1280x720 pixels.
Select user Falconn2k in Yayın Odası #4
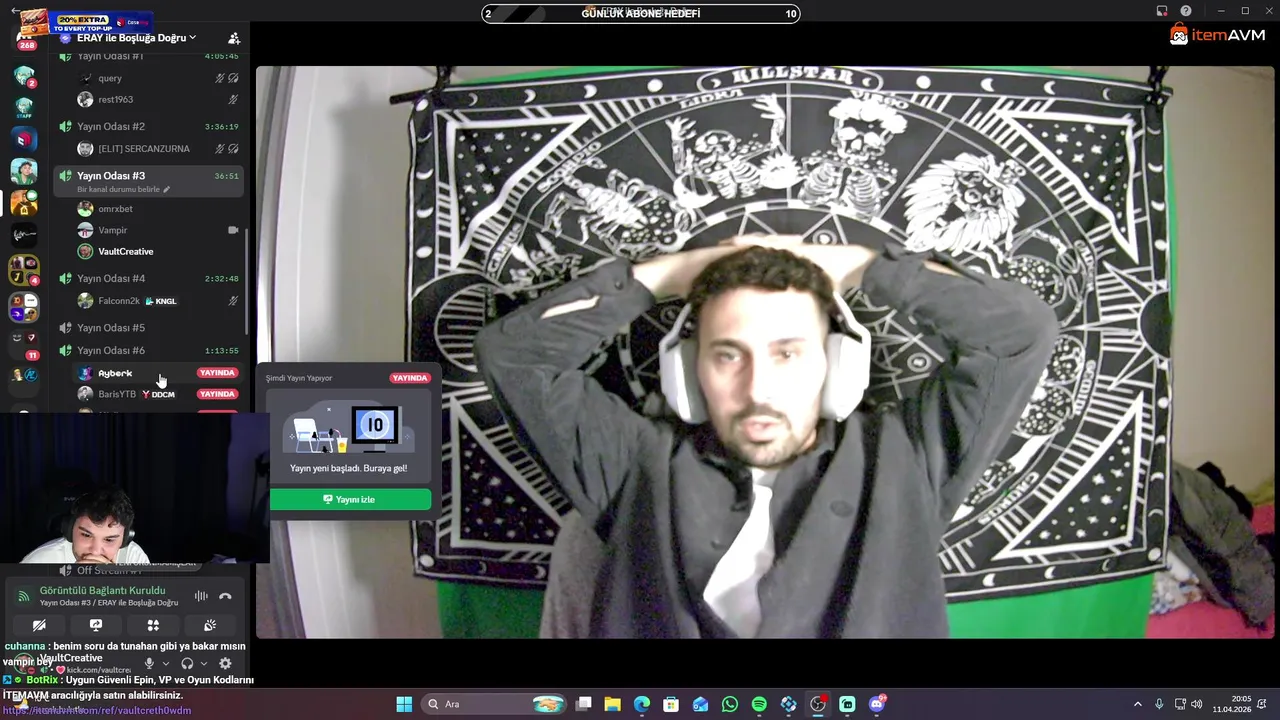[157, 300]
